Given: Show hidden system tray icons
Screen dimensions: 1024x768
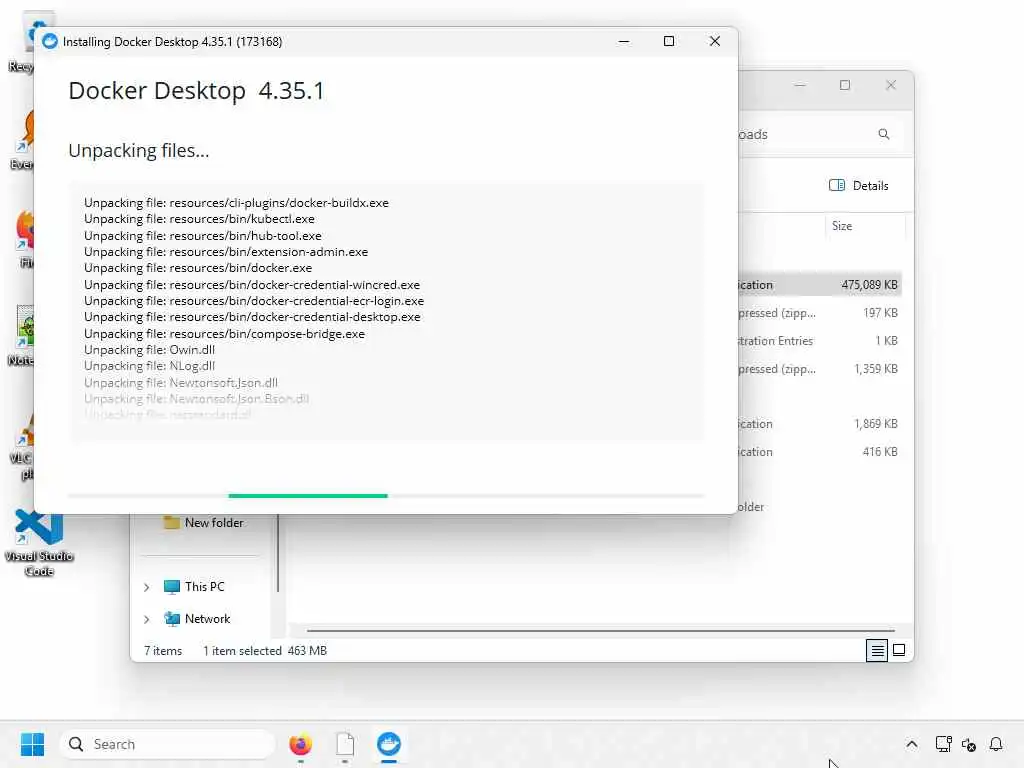Looking at the screenshot, I should (912, 744).
